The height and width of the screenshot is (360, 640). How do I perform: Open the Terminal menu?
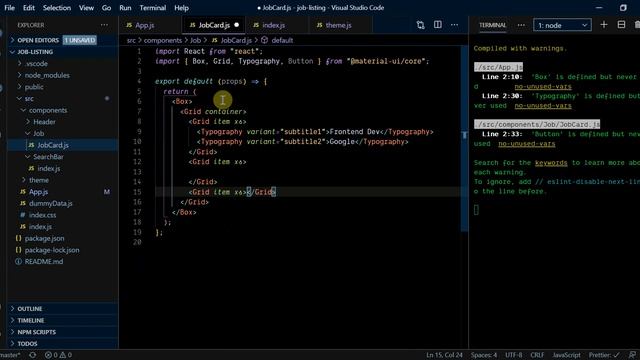click(x=153, y=8)
